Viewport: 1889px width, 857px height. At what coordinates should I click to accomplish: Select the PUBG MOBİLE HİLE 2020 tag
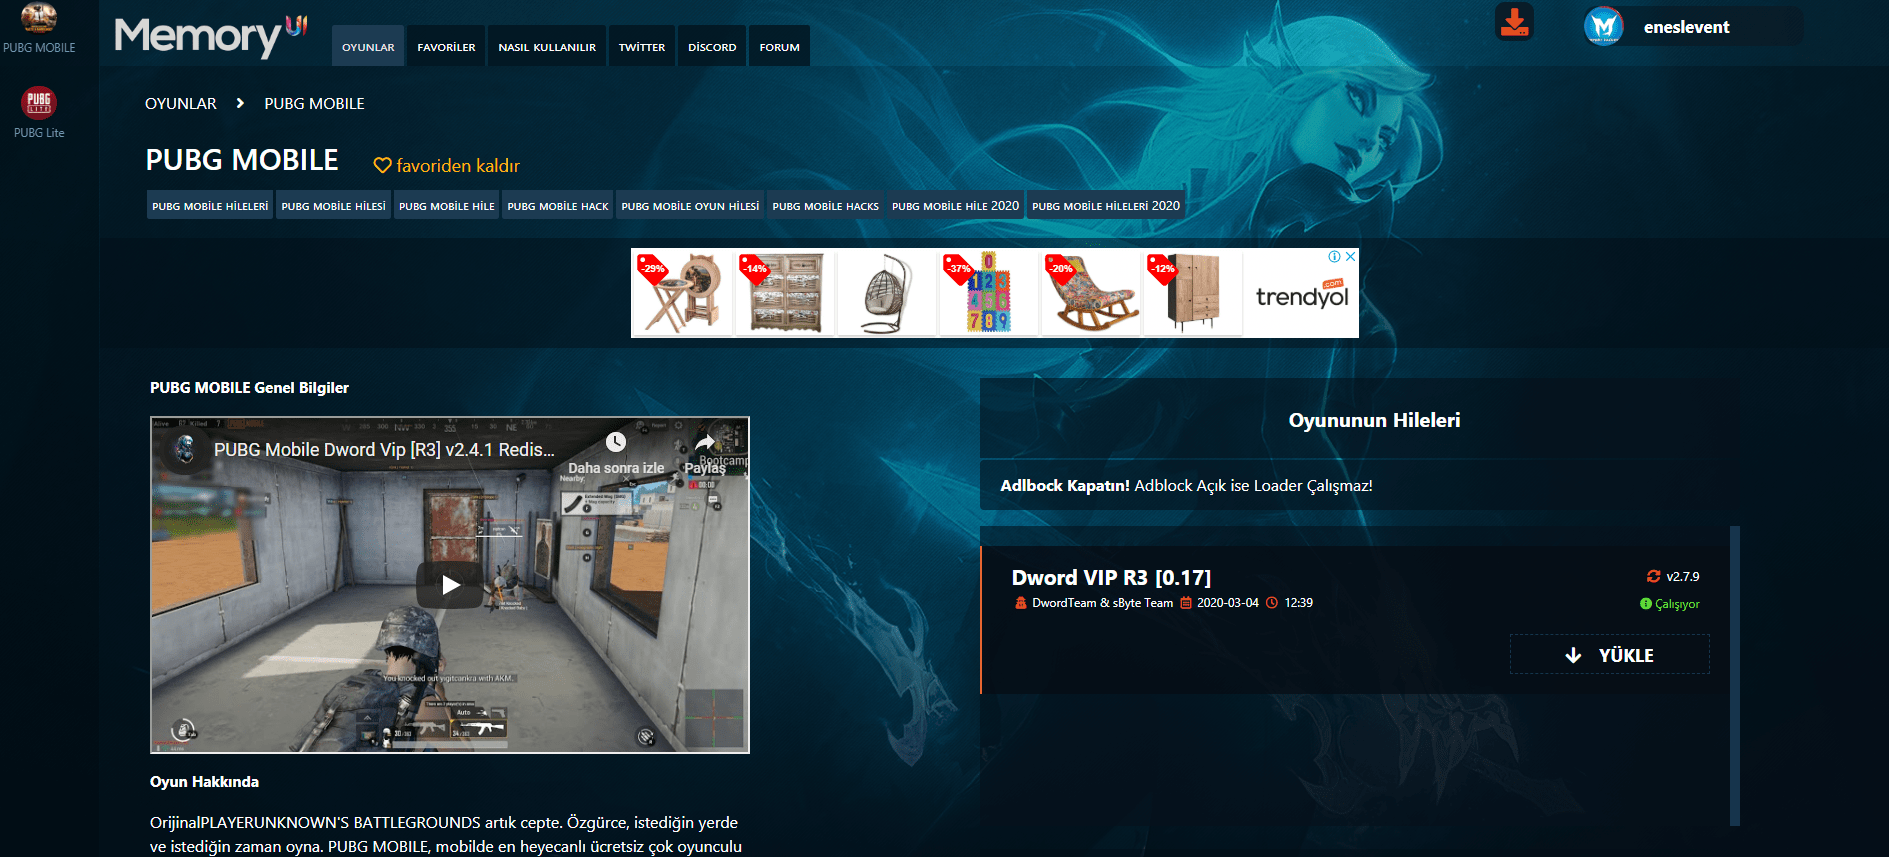pos(955,206)
